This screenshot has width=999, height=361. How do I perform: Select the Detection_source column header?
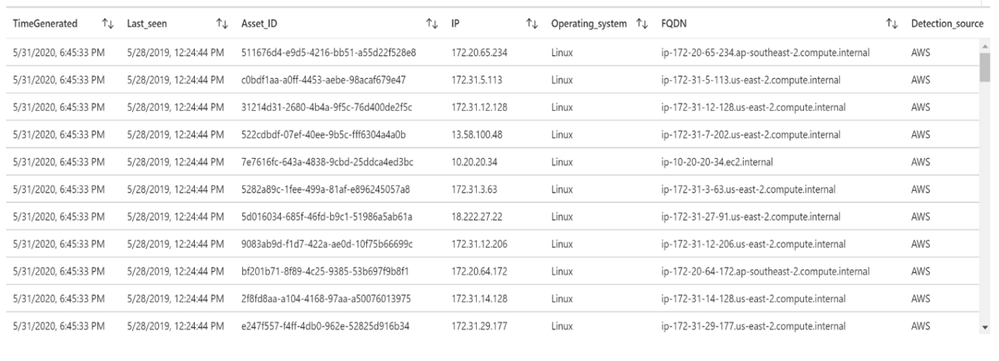pyautogui.click(x=947, y=24)
